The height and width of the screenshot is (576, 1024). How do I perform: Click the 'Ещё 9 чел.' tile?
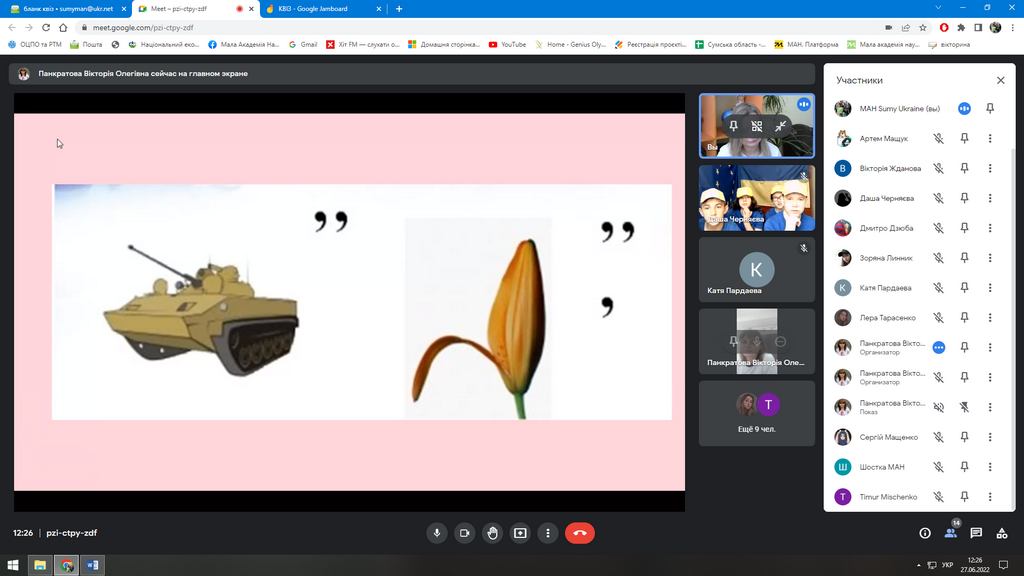(757, 413)
